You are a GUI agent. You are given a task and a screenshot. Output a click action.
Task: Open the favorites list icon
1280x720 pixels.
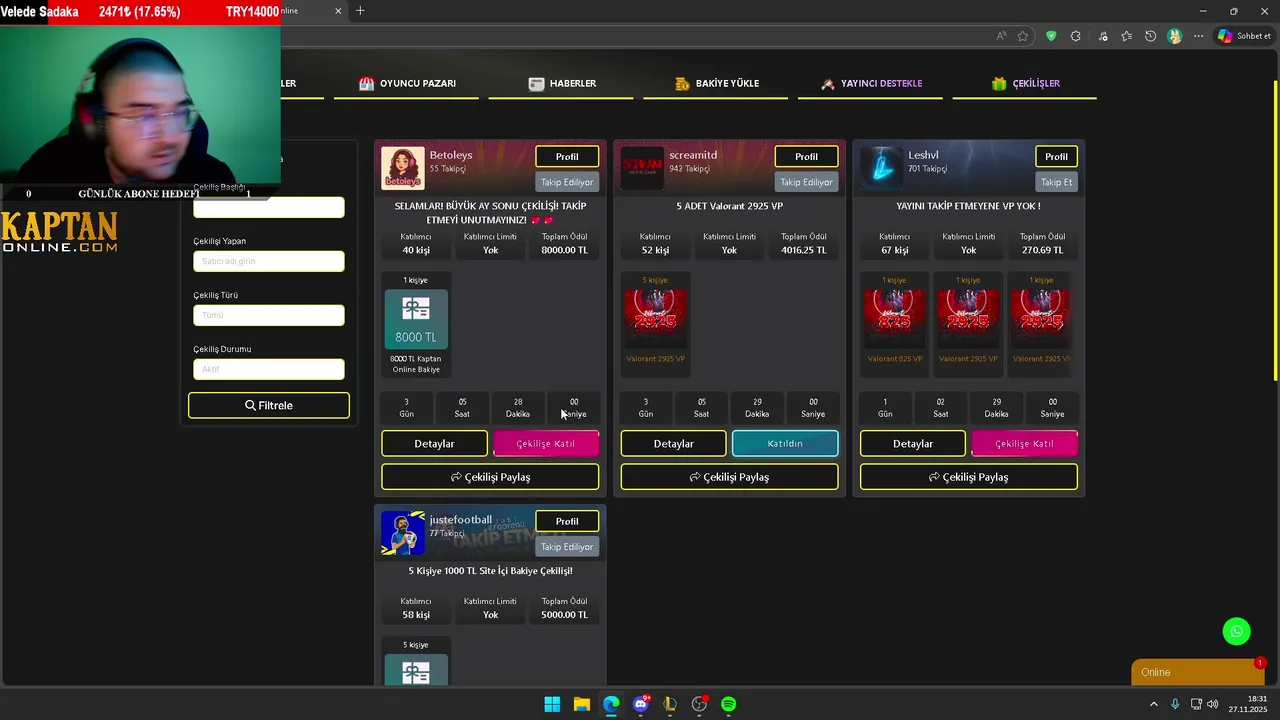coord(1127,36)
